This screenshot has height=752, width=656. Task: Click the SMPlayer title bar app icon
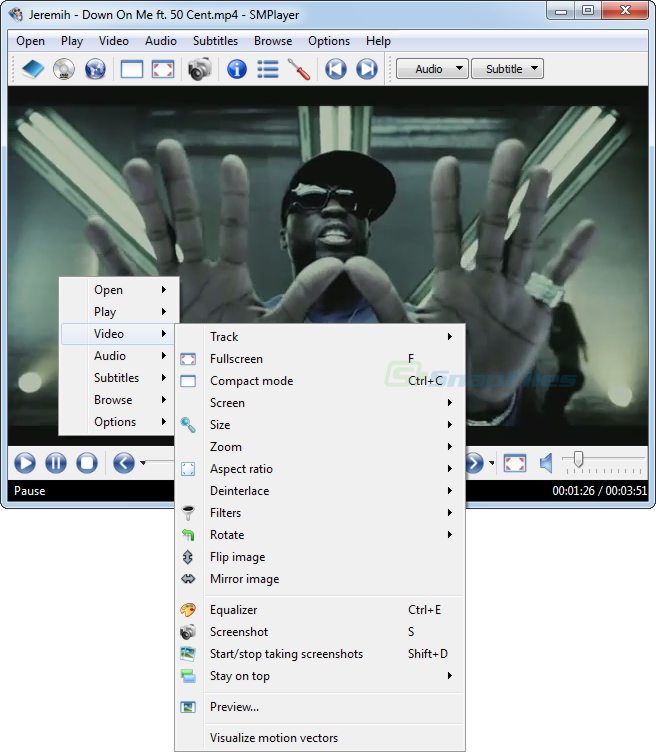[16, 15]
